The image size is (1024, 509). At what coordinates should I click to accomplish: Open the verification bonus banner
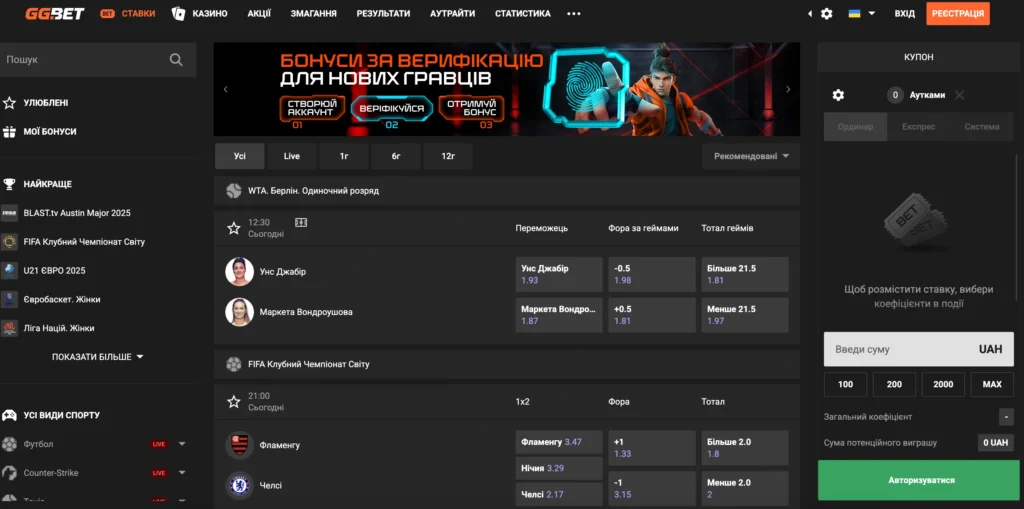(507, 90)
